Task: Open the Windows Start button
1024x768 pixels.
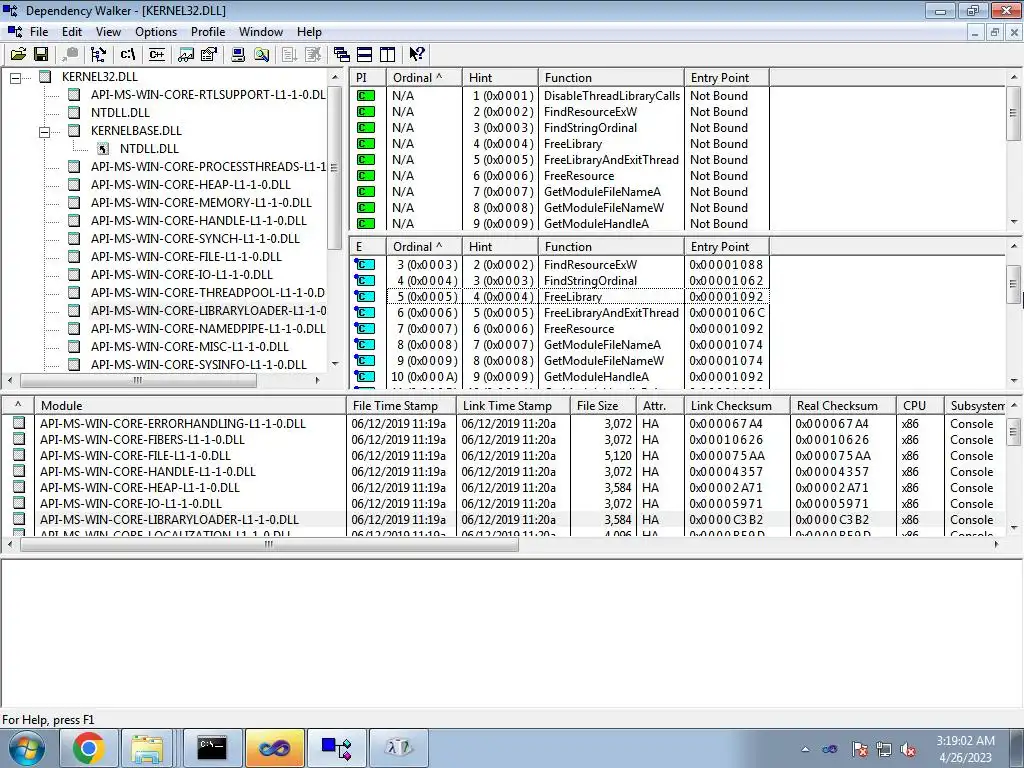Action: pos(27,748)
